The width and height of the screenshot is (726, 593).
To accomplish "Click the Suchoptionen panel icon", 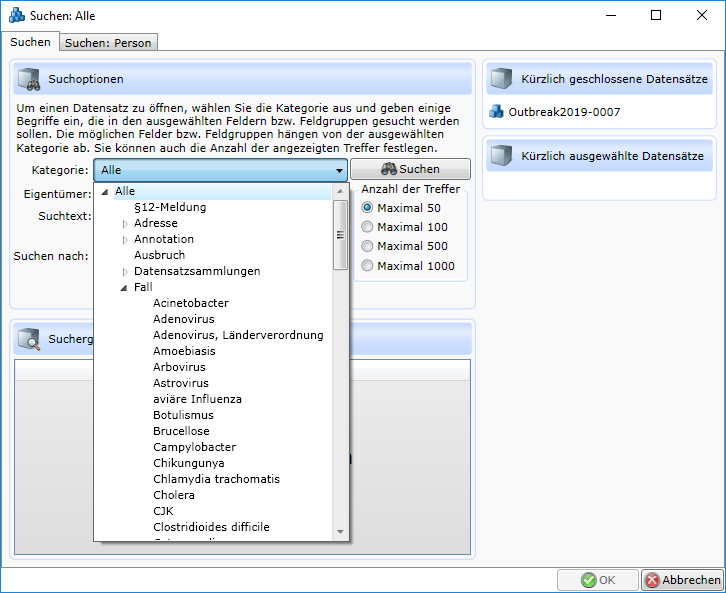I will coord(29,79).
